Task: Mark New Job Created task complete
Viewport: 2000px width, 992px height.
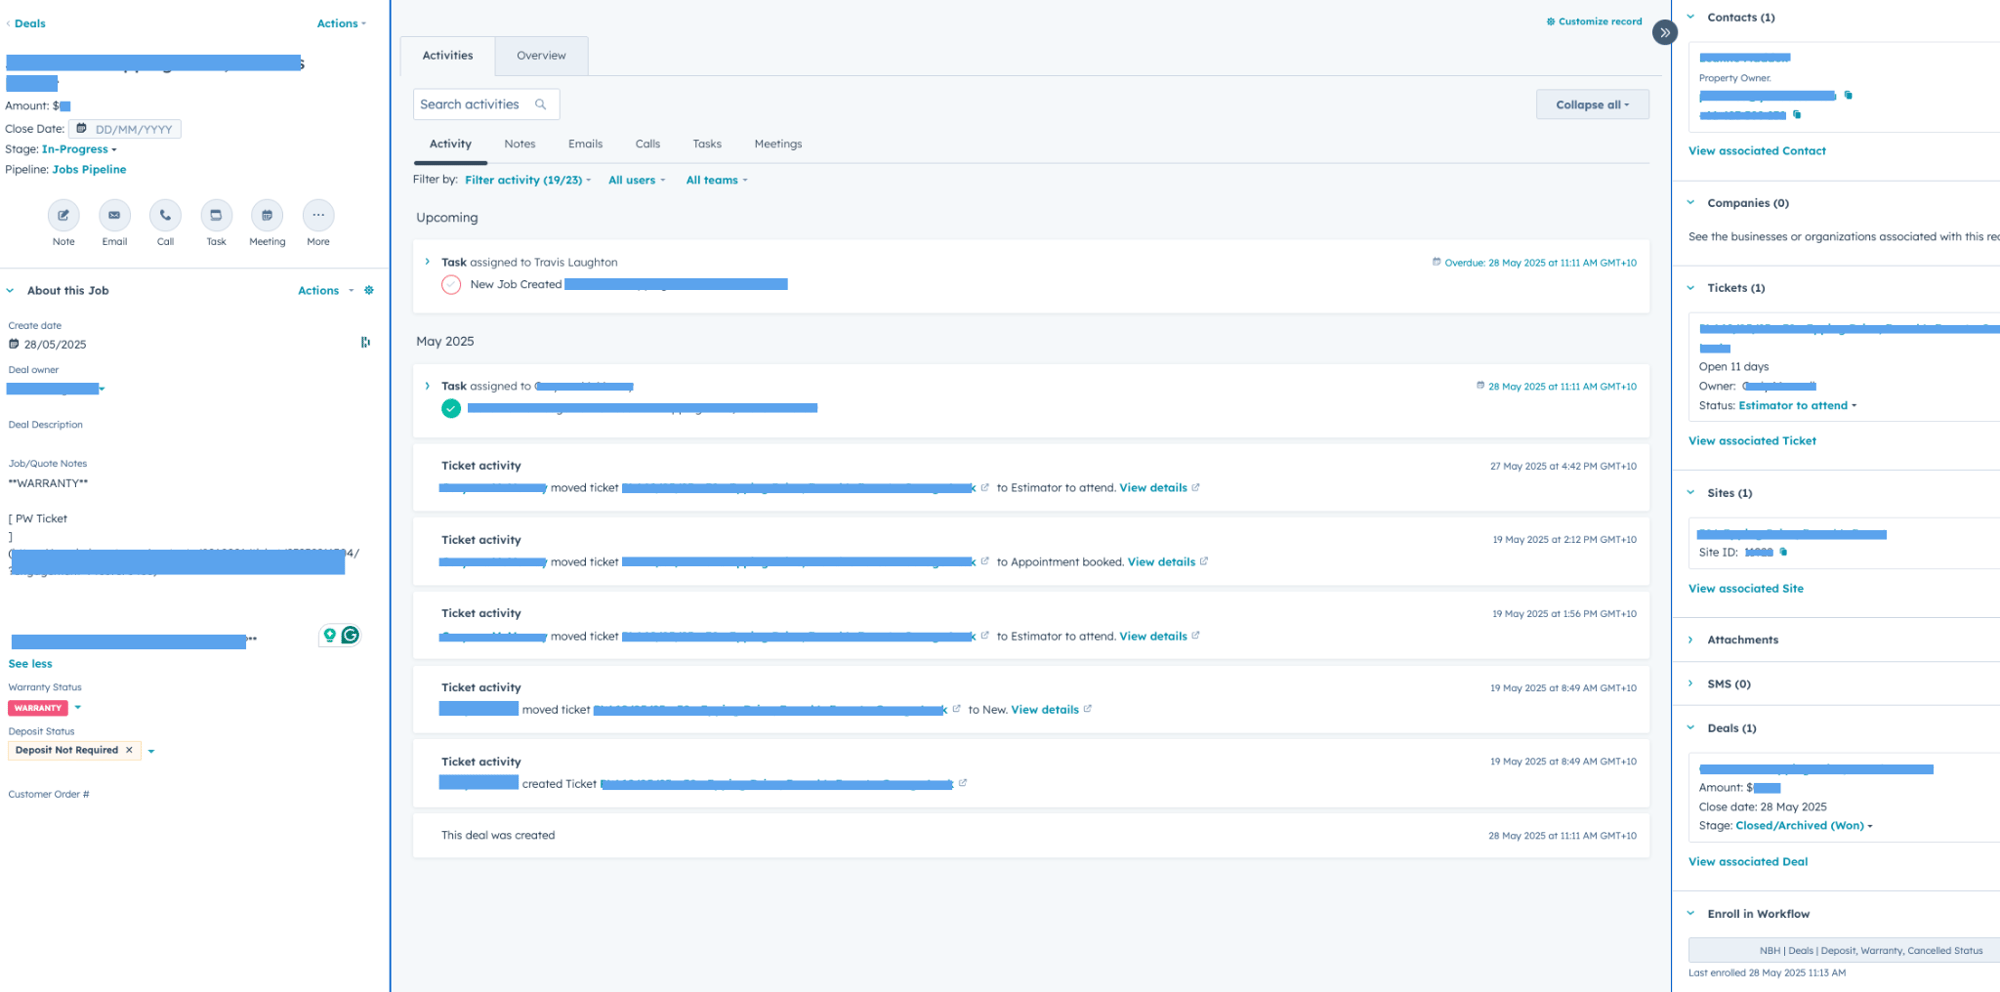Action: (x=451, y=285)
